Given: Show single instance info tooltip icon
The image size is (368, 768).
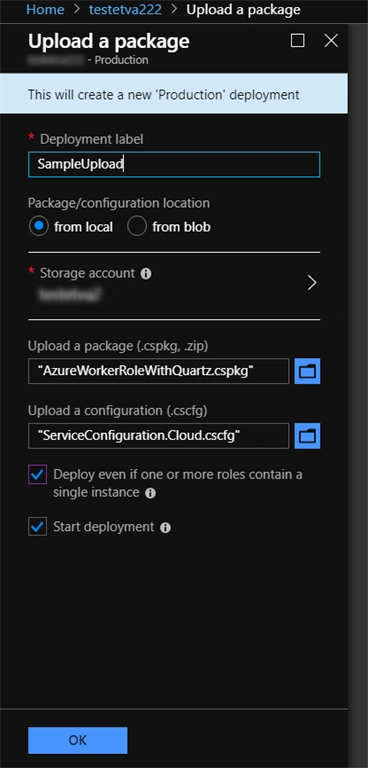Looking at the screenshot, I should pos(150,493).
